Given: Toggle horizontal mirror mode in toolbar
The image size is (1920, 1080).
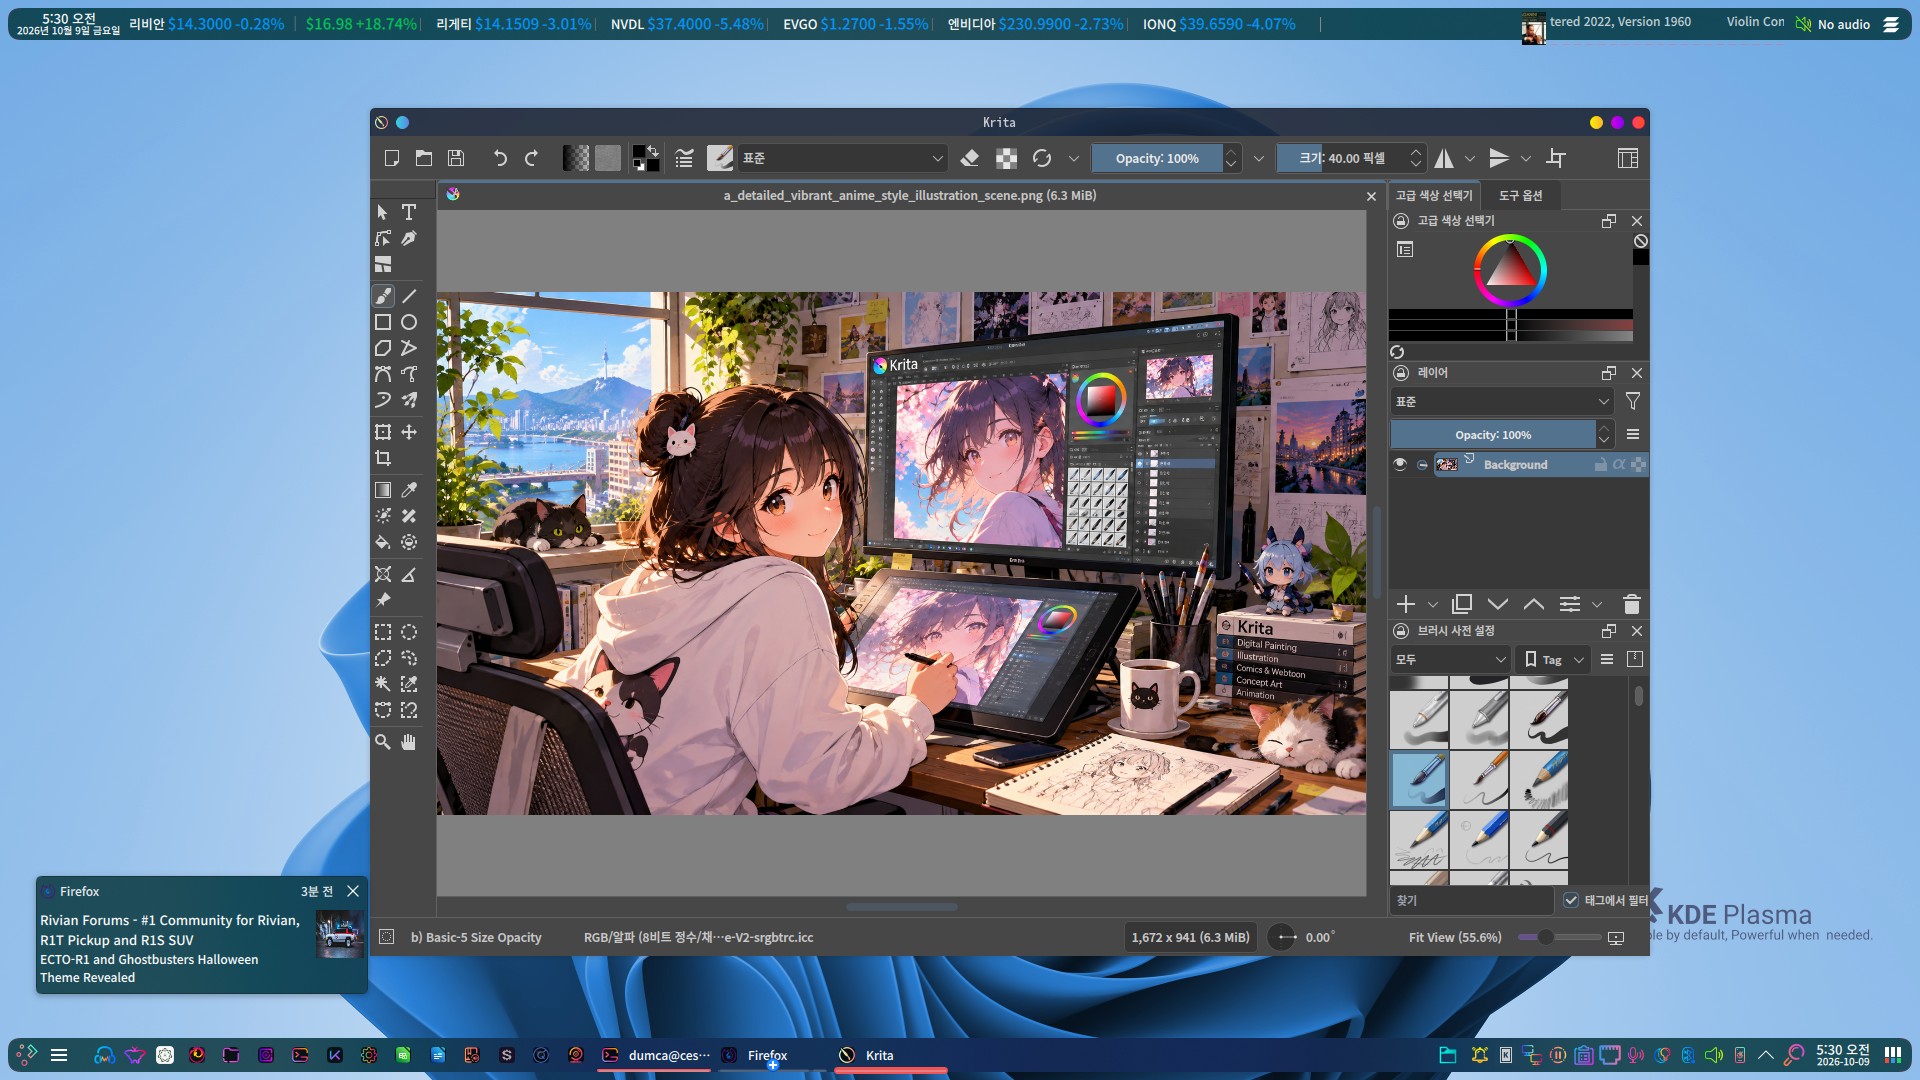Looking at the screenshot, I should 1444,158.
